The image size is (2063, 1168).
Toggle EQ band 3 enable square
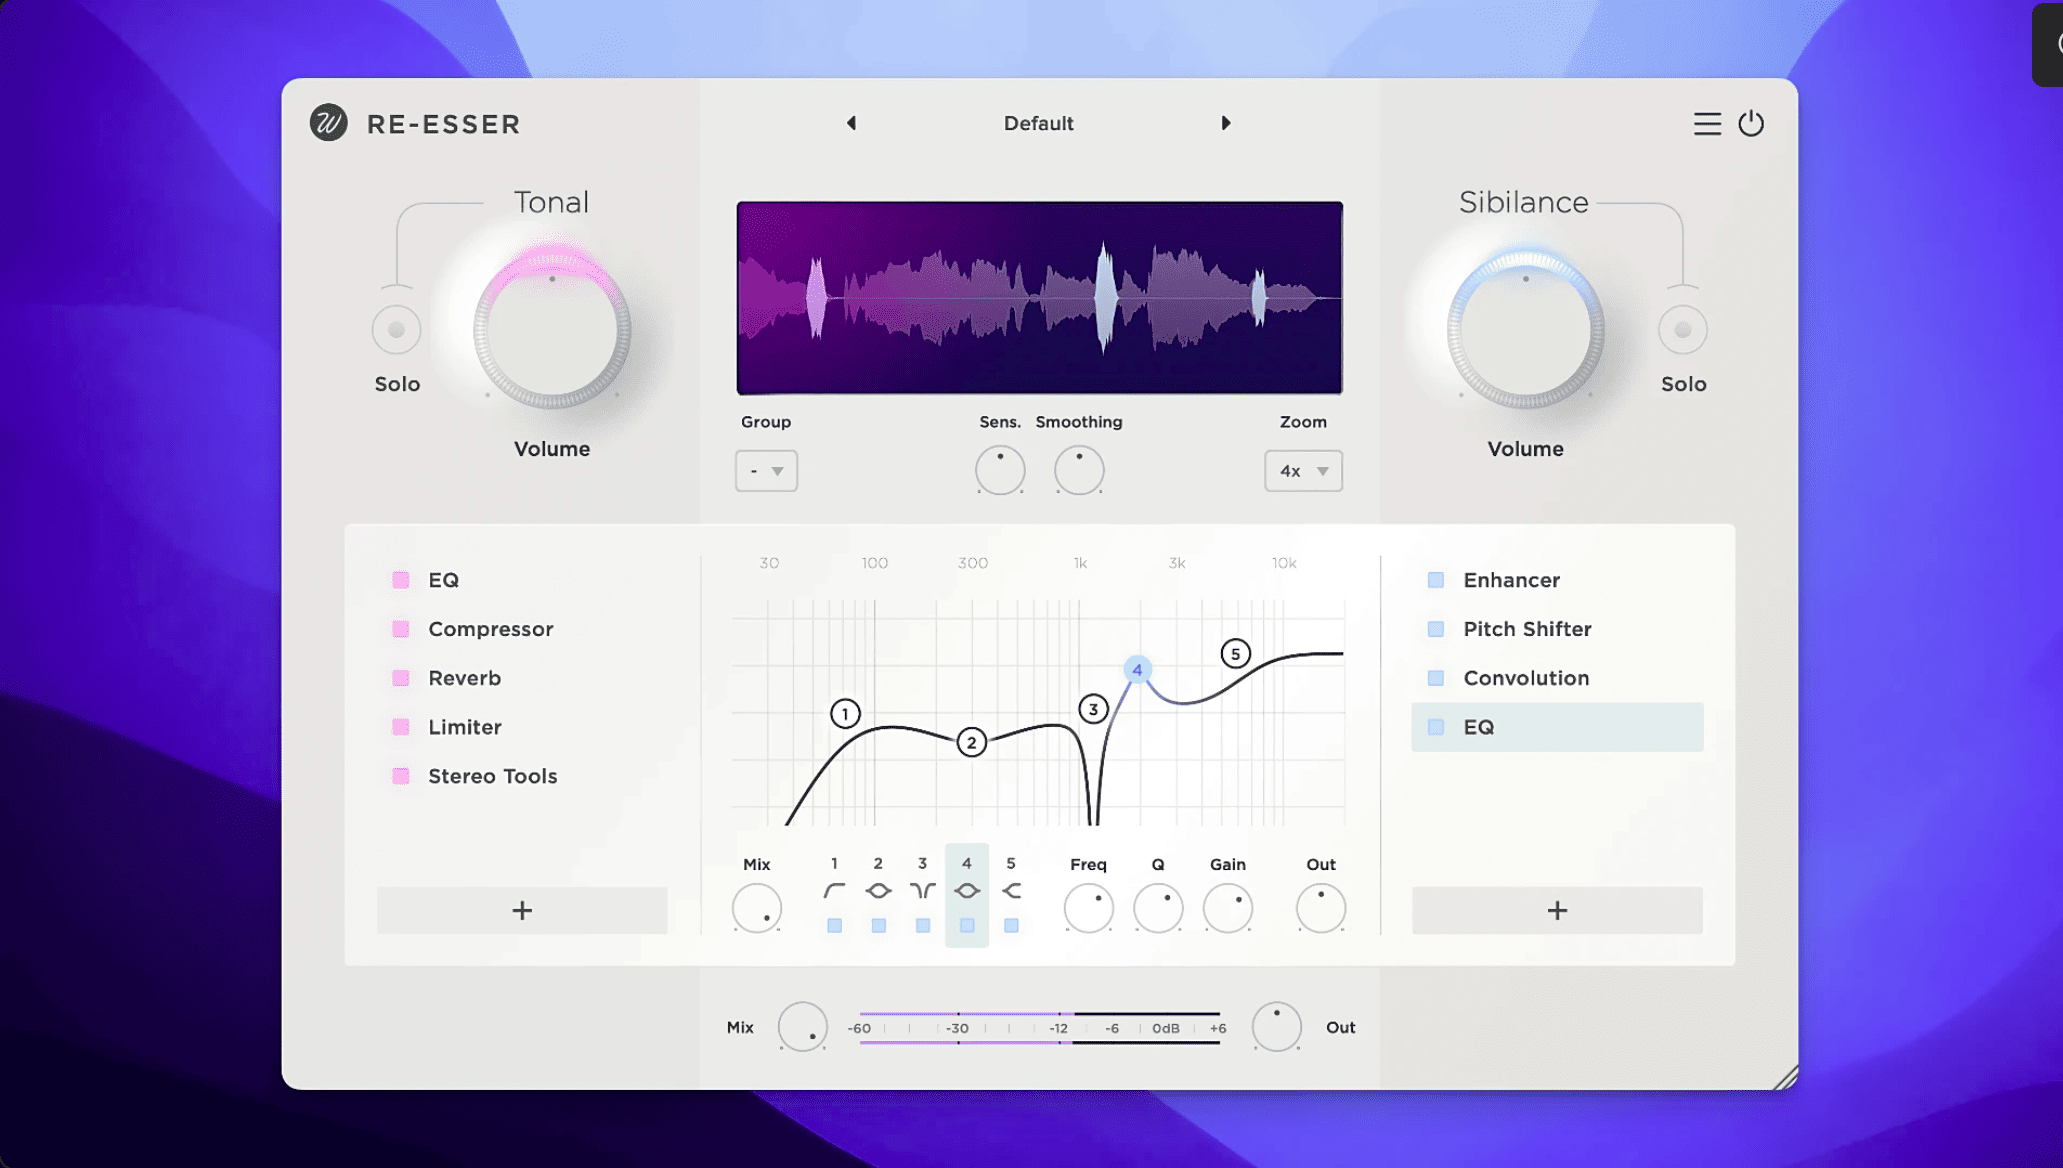[922, 926]
